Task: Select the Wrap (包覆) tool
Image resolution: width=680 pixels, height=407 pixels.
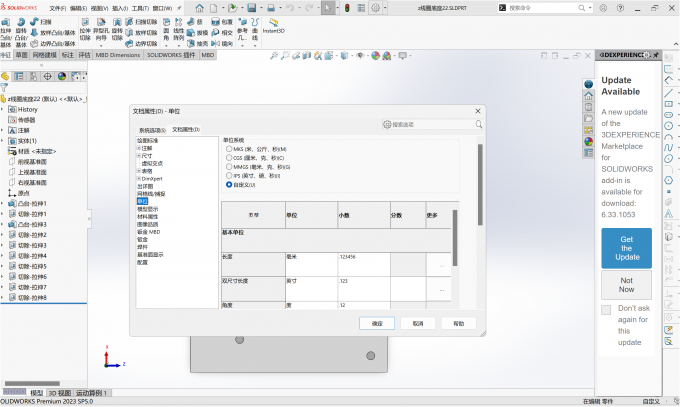Action: point(222,22)
